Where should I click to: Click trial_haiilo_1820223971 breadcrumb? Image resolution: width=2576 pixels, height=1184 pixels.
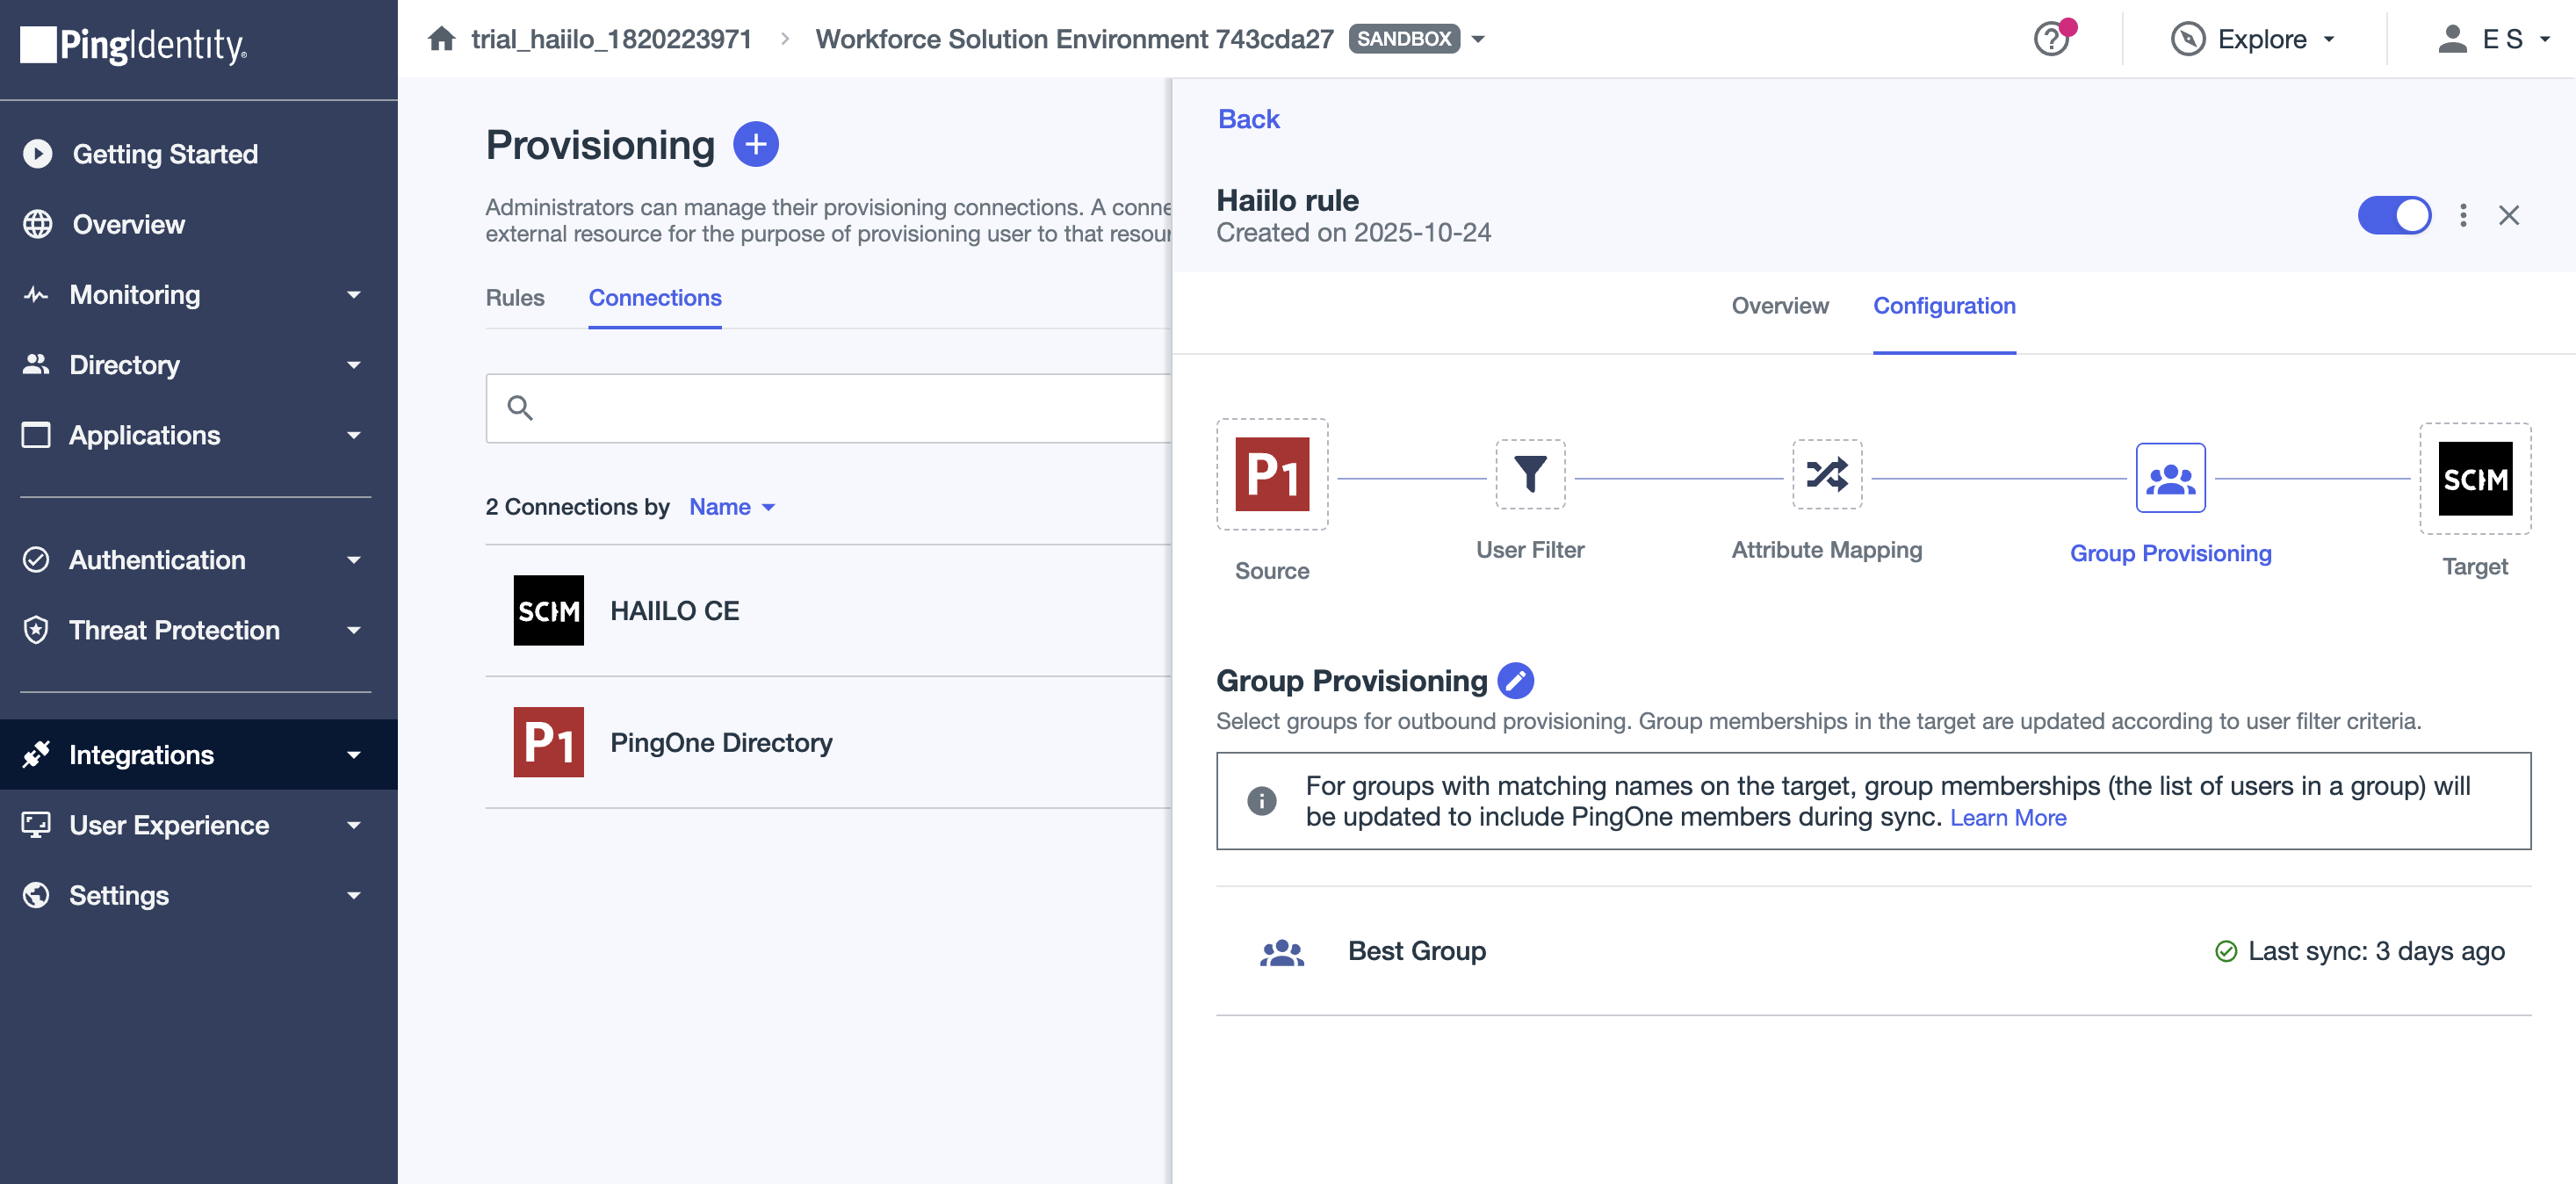tap(611, 39)
